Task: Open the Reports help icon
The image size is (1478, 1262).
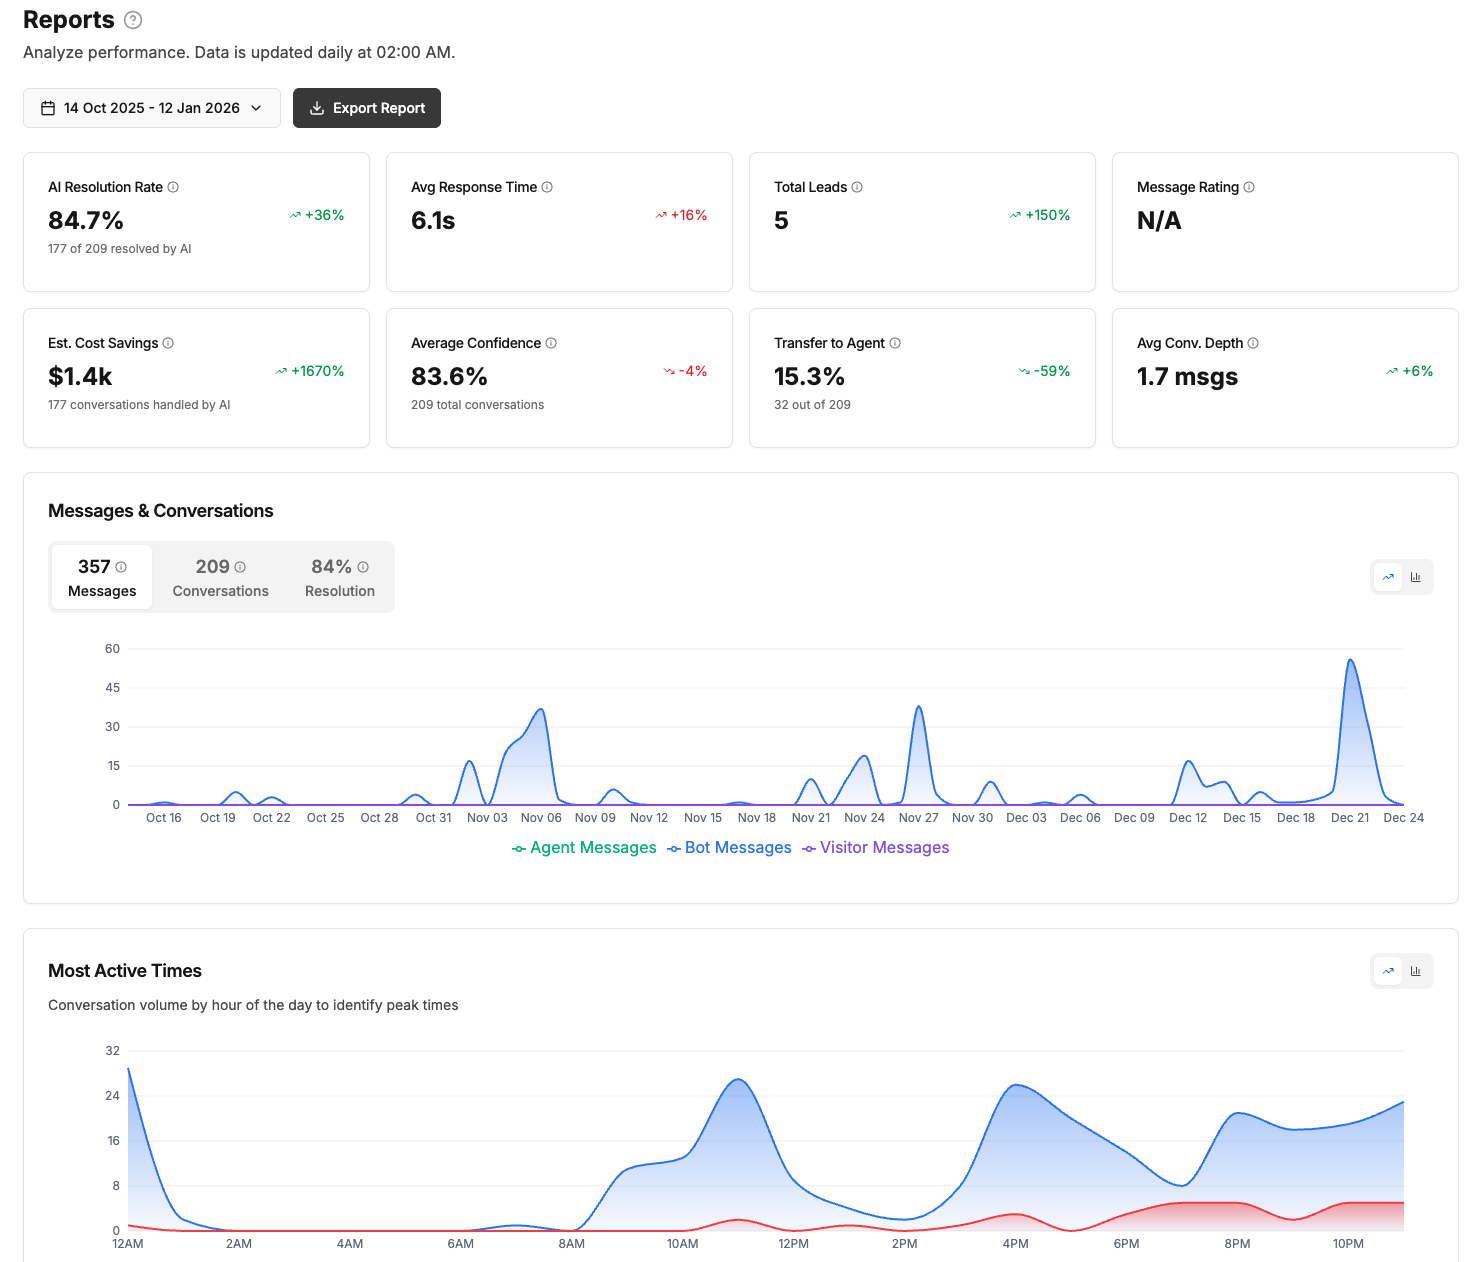Action: pos(133,19)
